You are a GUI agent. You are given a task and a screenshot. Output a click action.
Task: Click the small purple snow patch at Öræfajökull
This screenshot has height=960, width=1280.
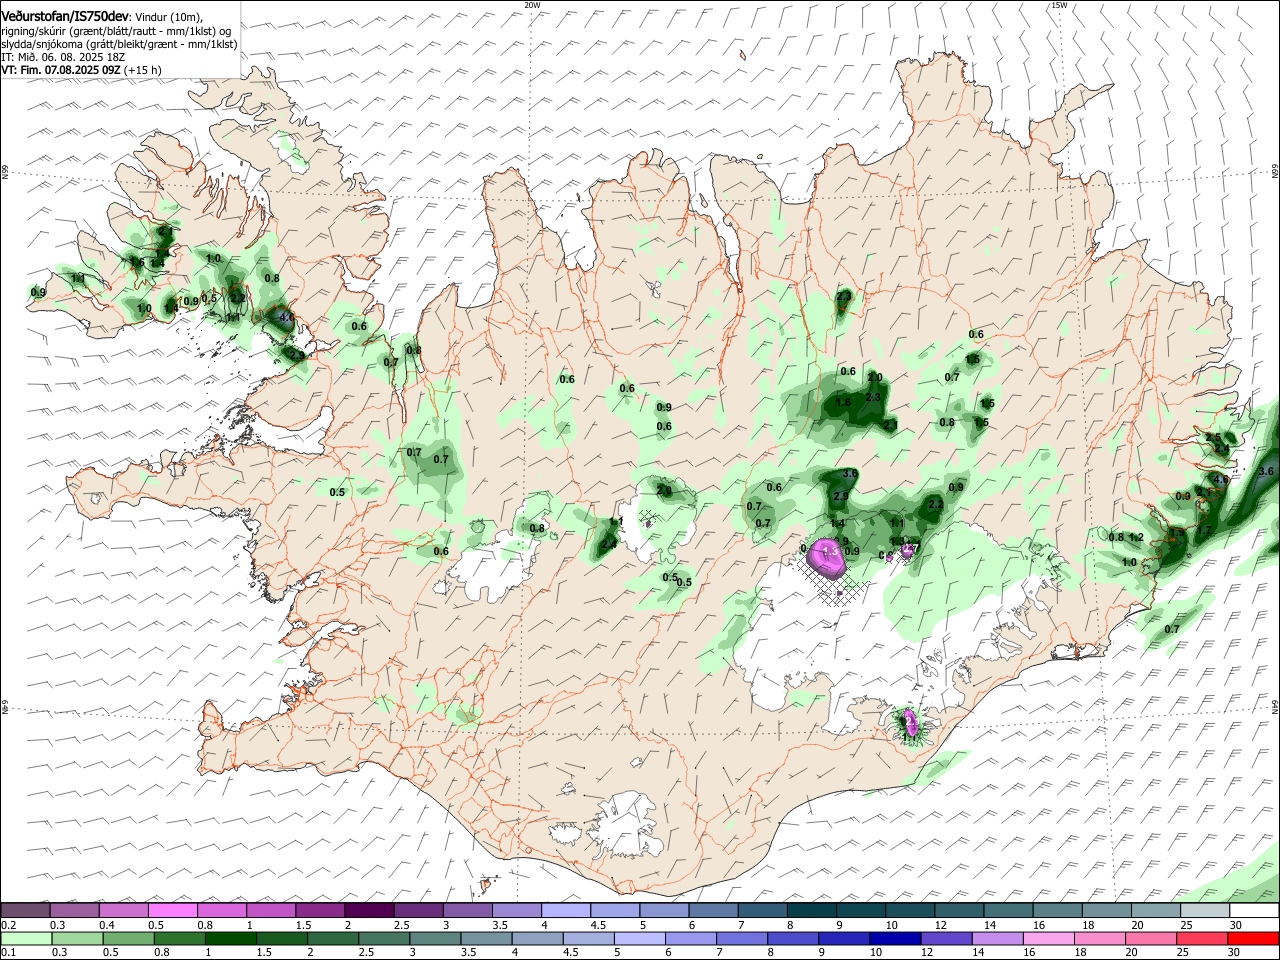909,721
